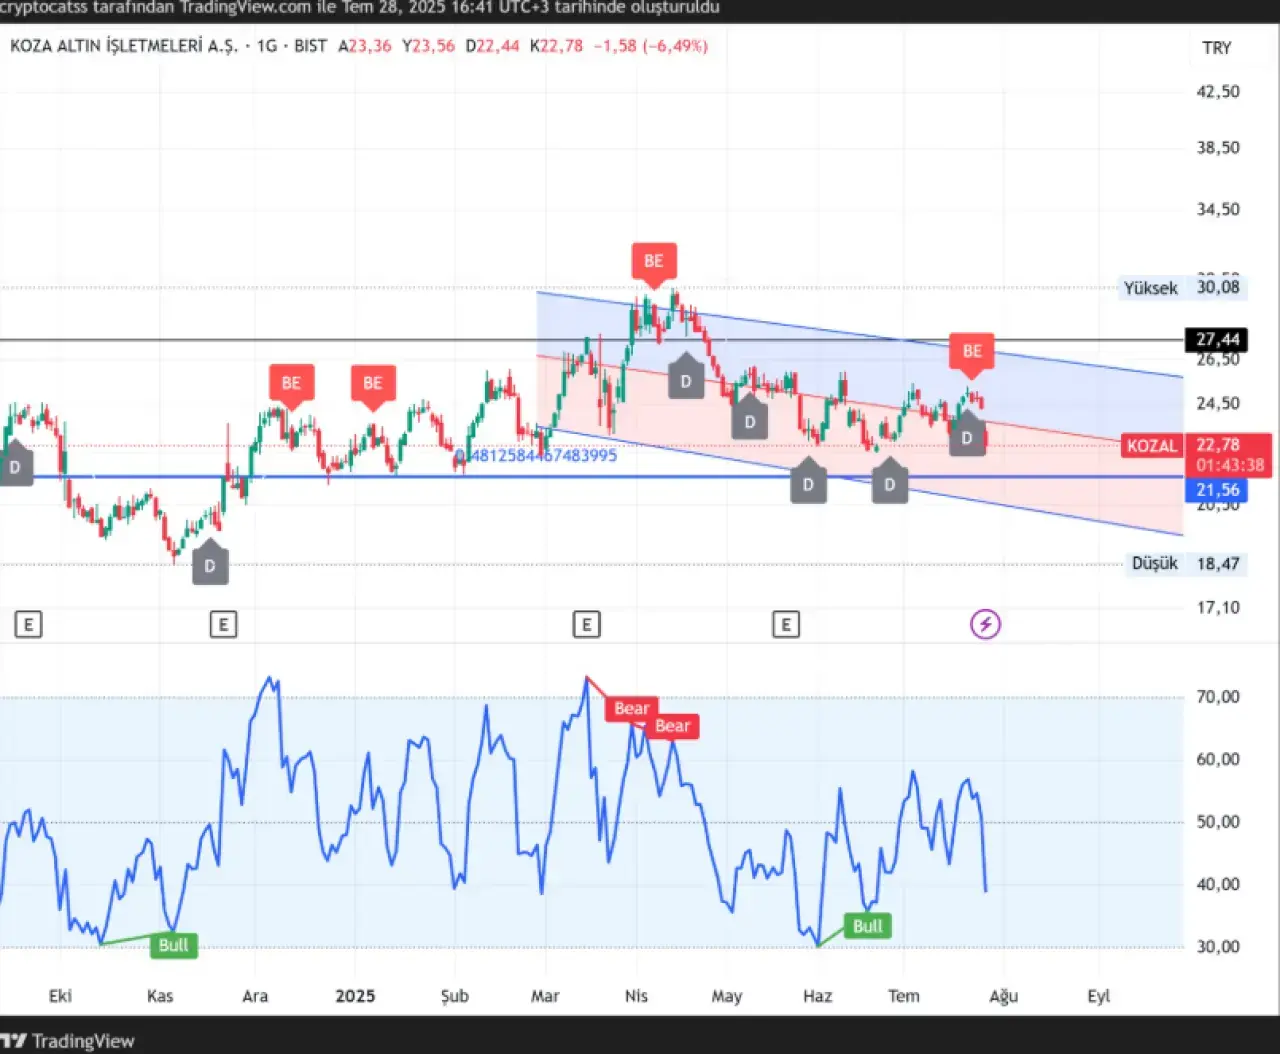The width and height of the screenshot is (1280, 1054).
Task: Click the 2025 label on the time axis
Action: 355,996
